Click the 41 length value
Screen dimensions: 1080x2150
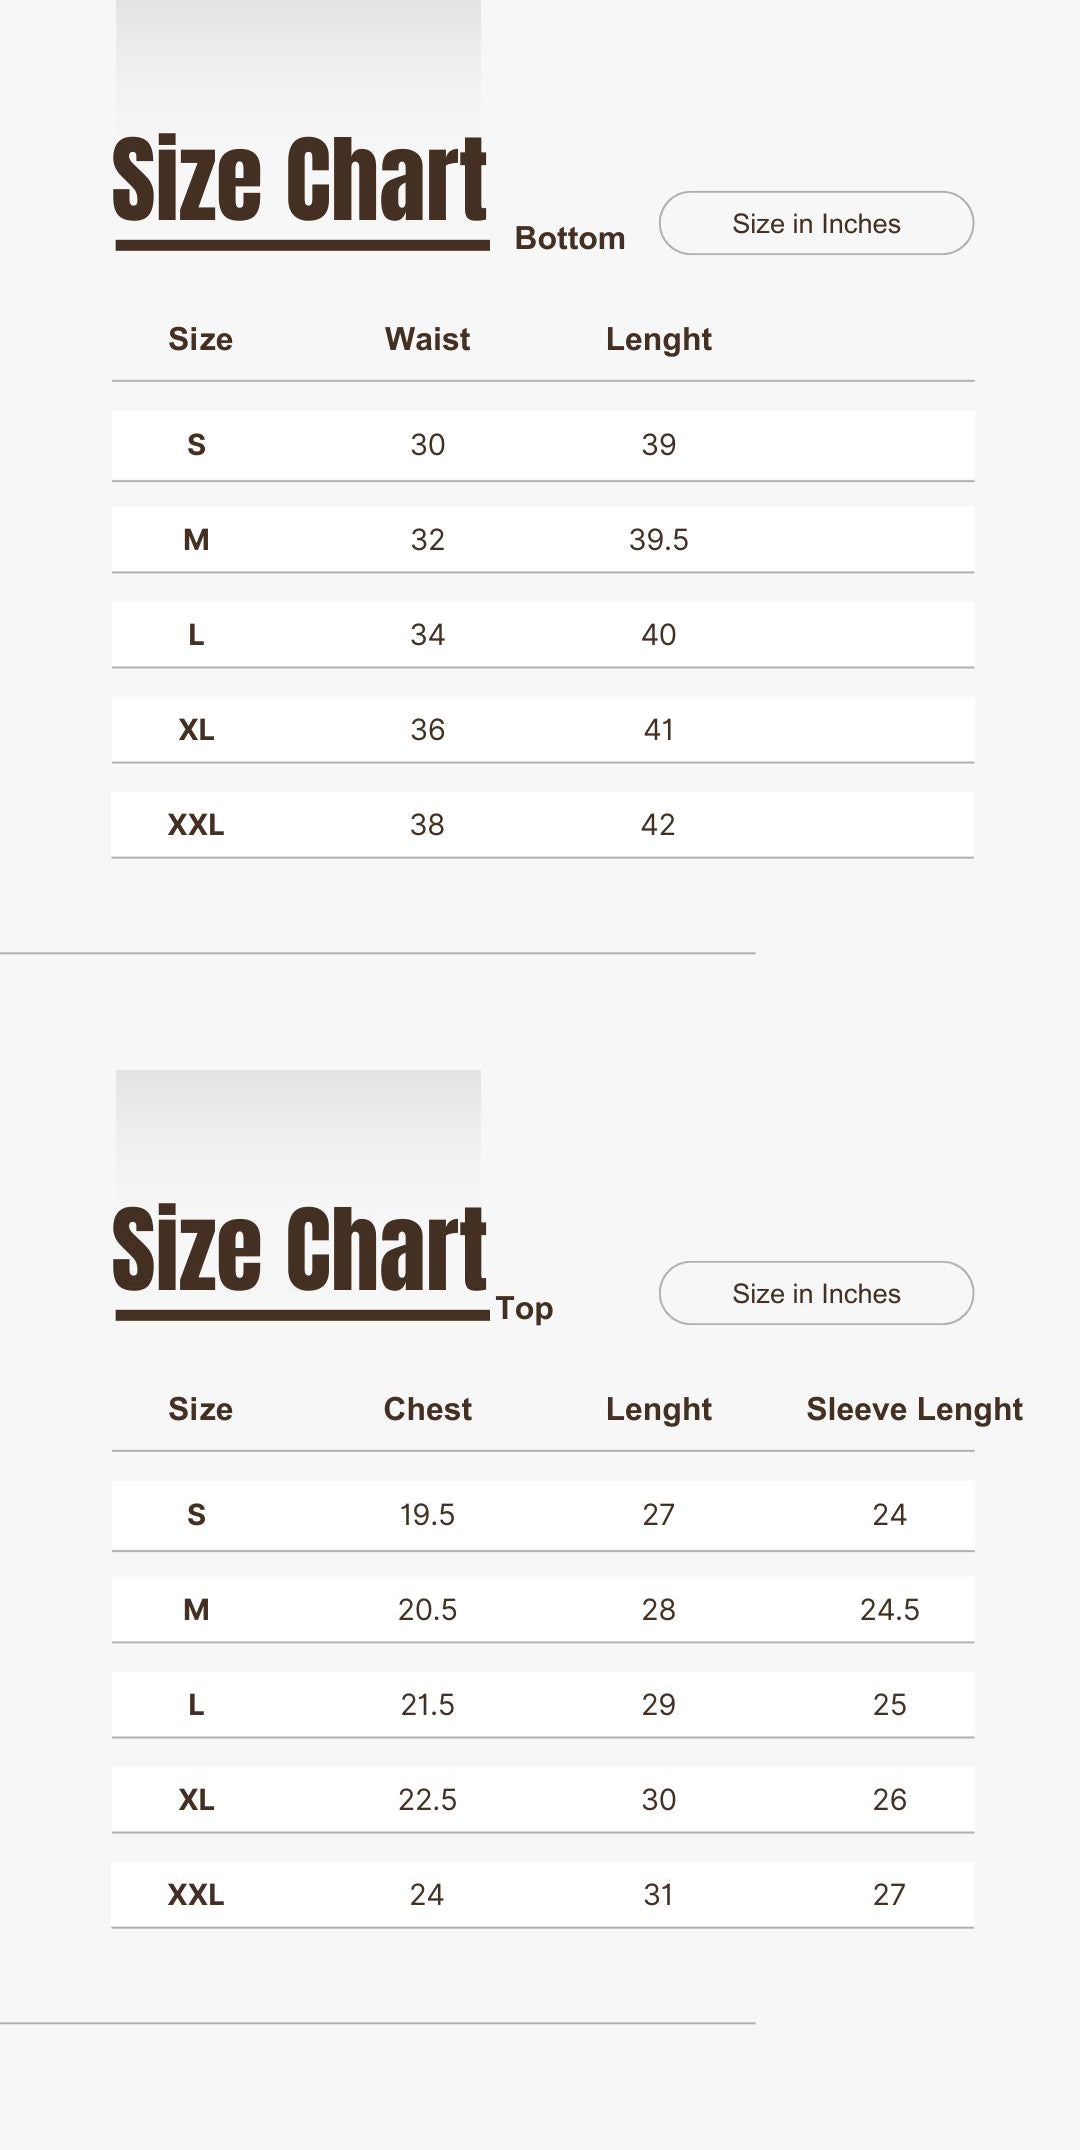point(658,730)
